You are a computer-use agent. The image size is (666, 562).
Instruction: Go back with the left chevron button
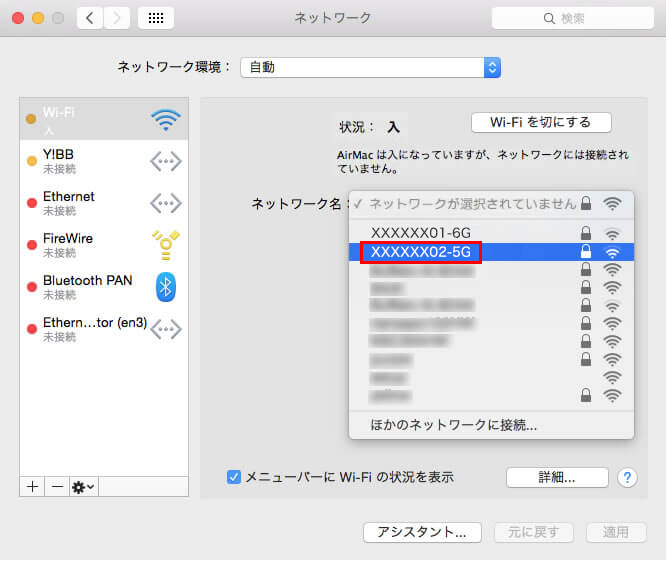point(90,18)
